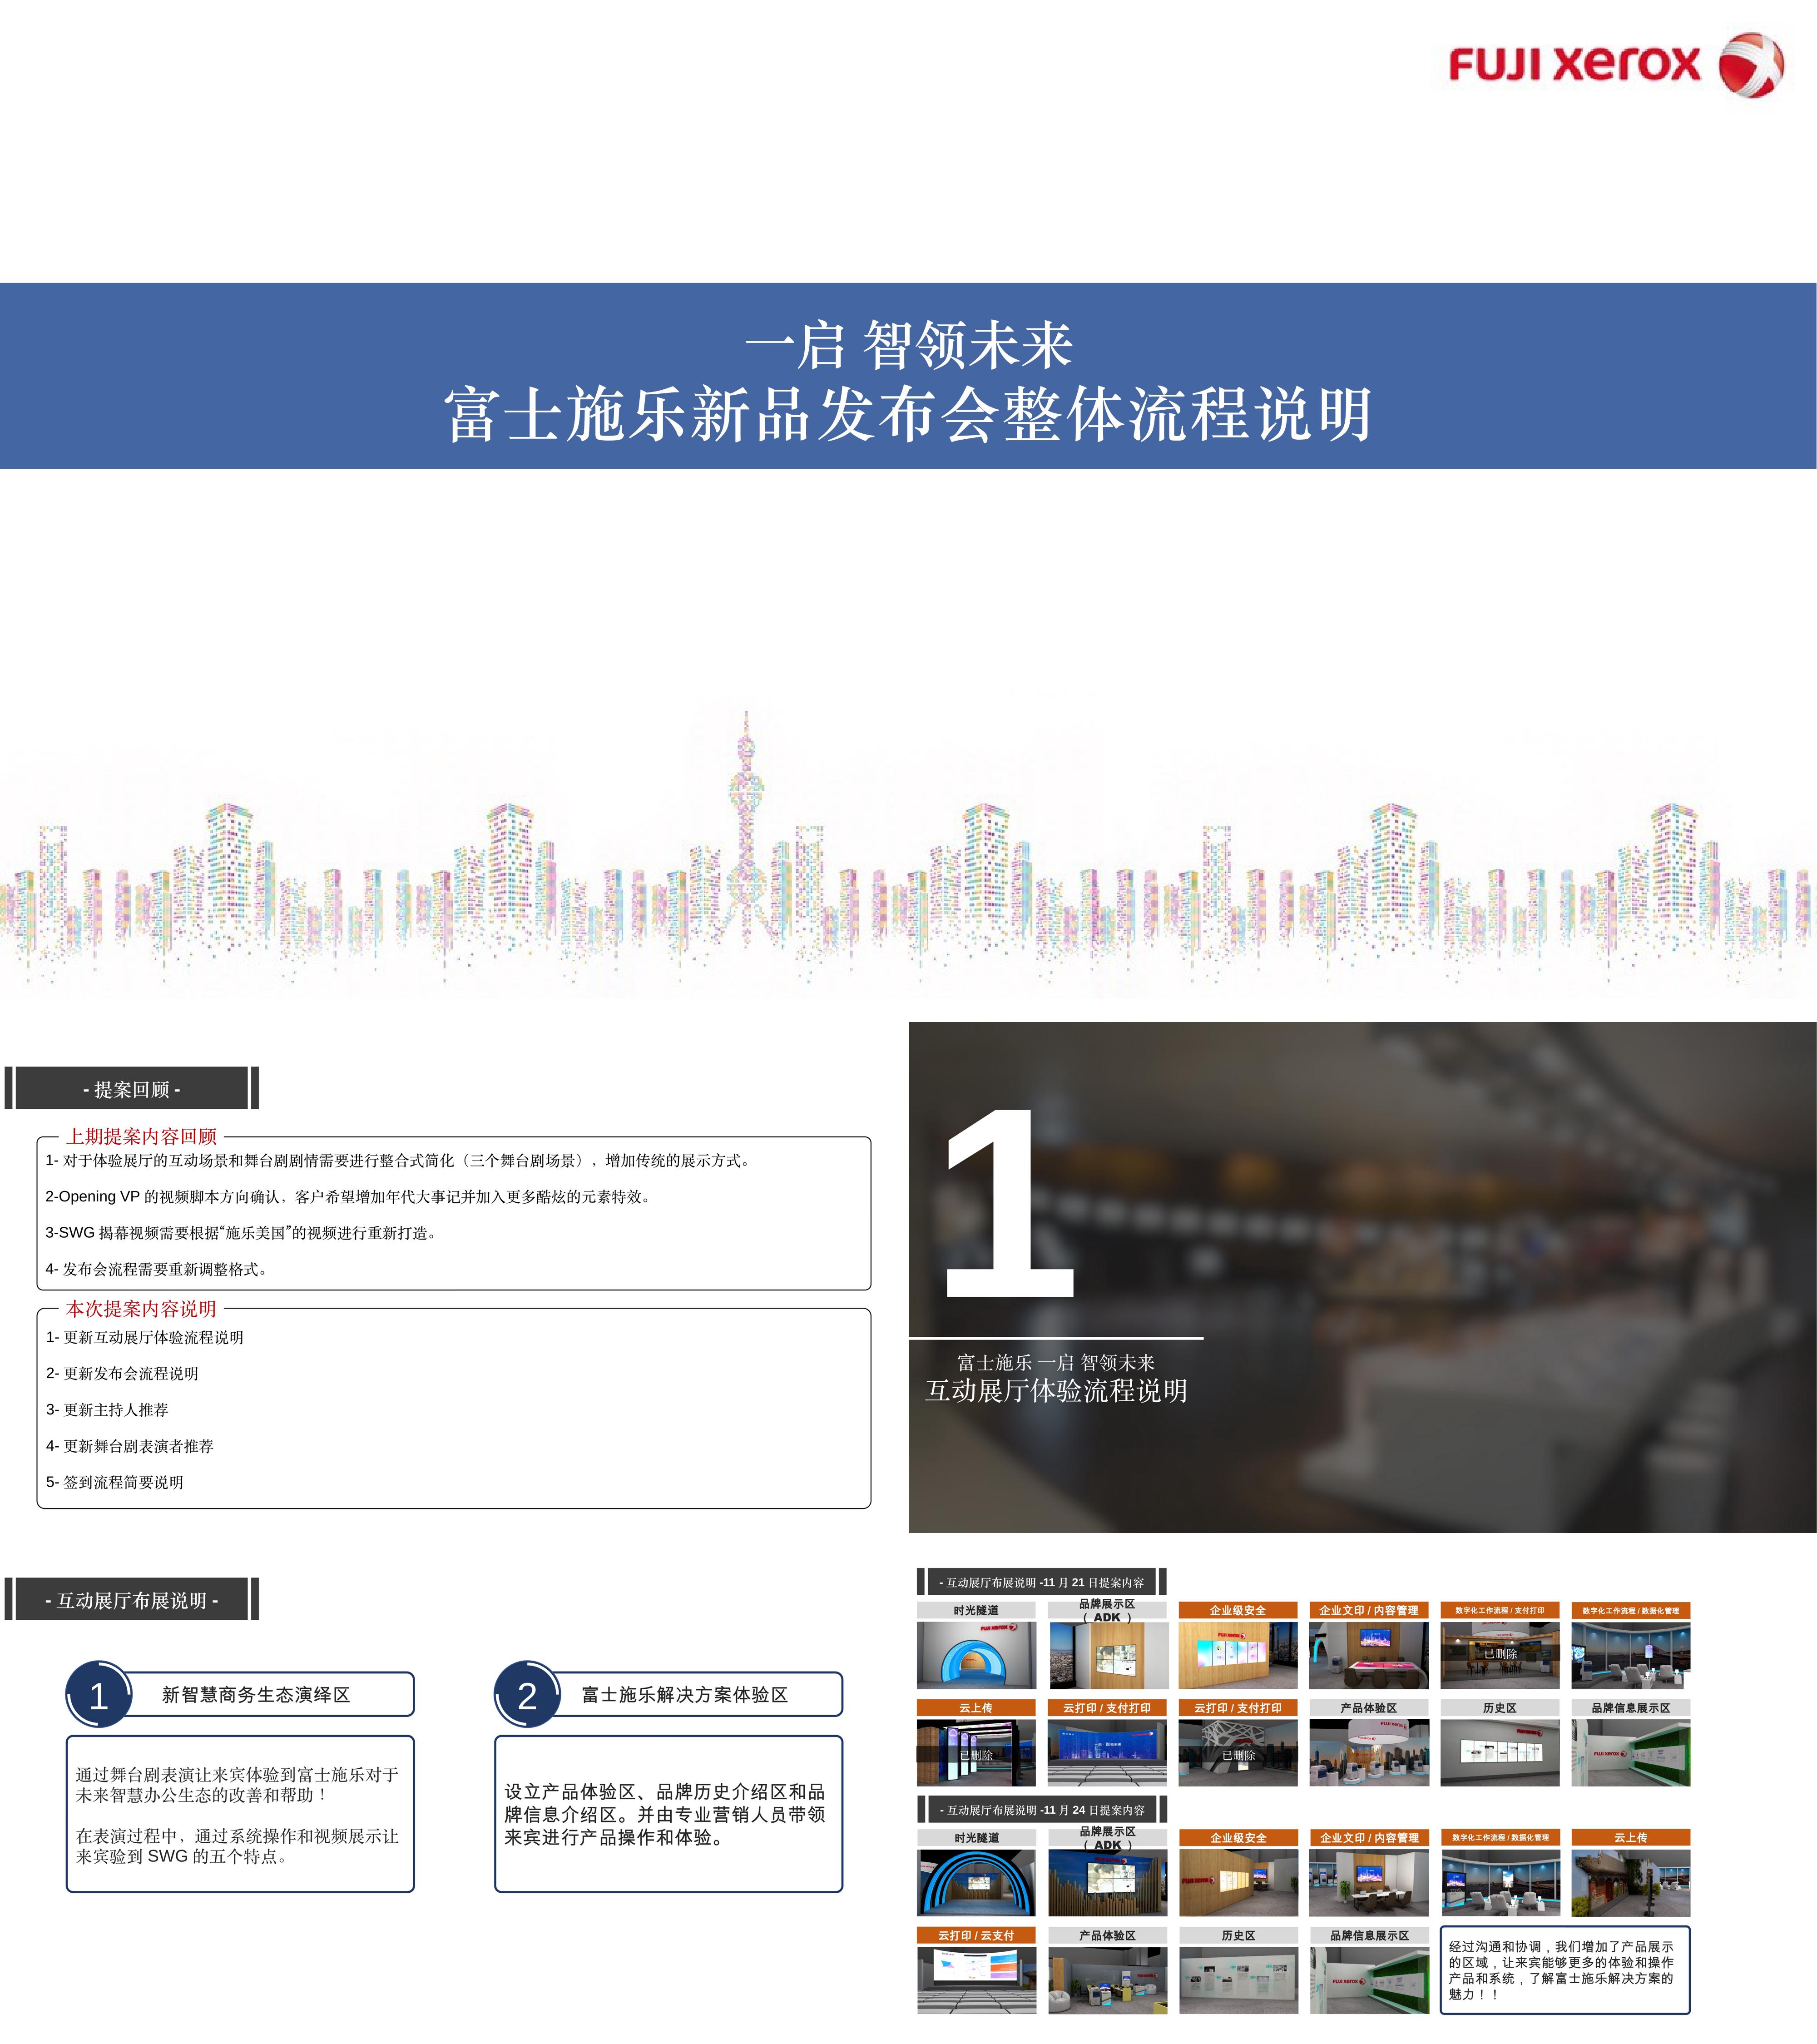The width and height of the screenshot is (1817, 2044).
Task: Click the item '2- 更新发布会流程说明'
Action: (x=122, y=1373)
